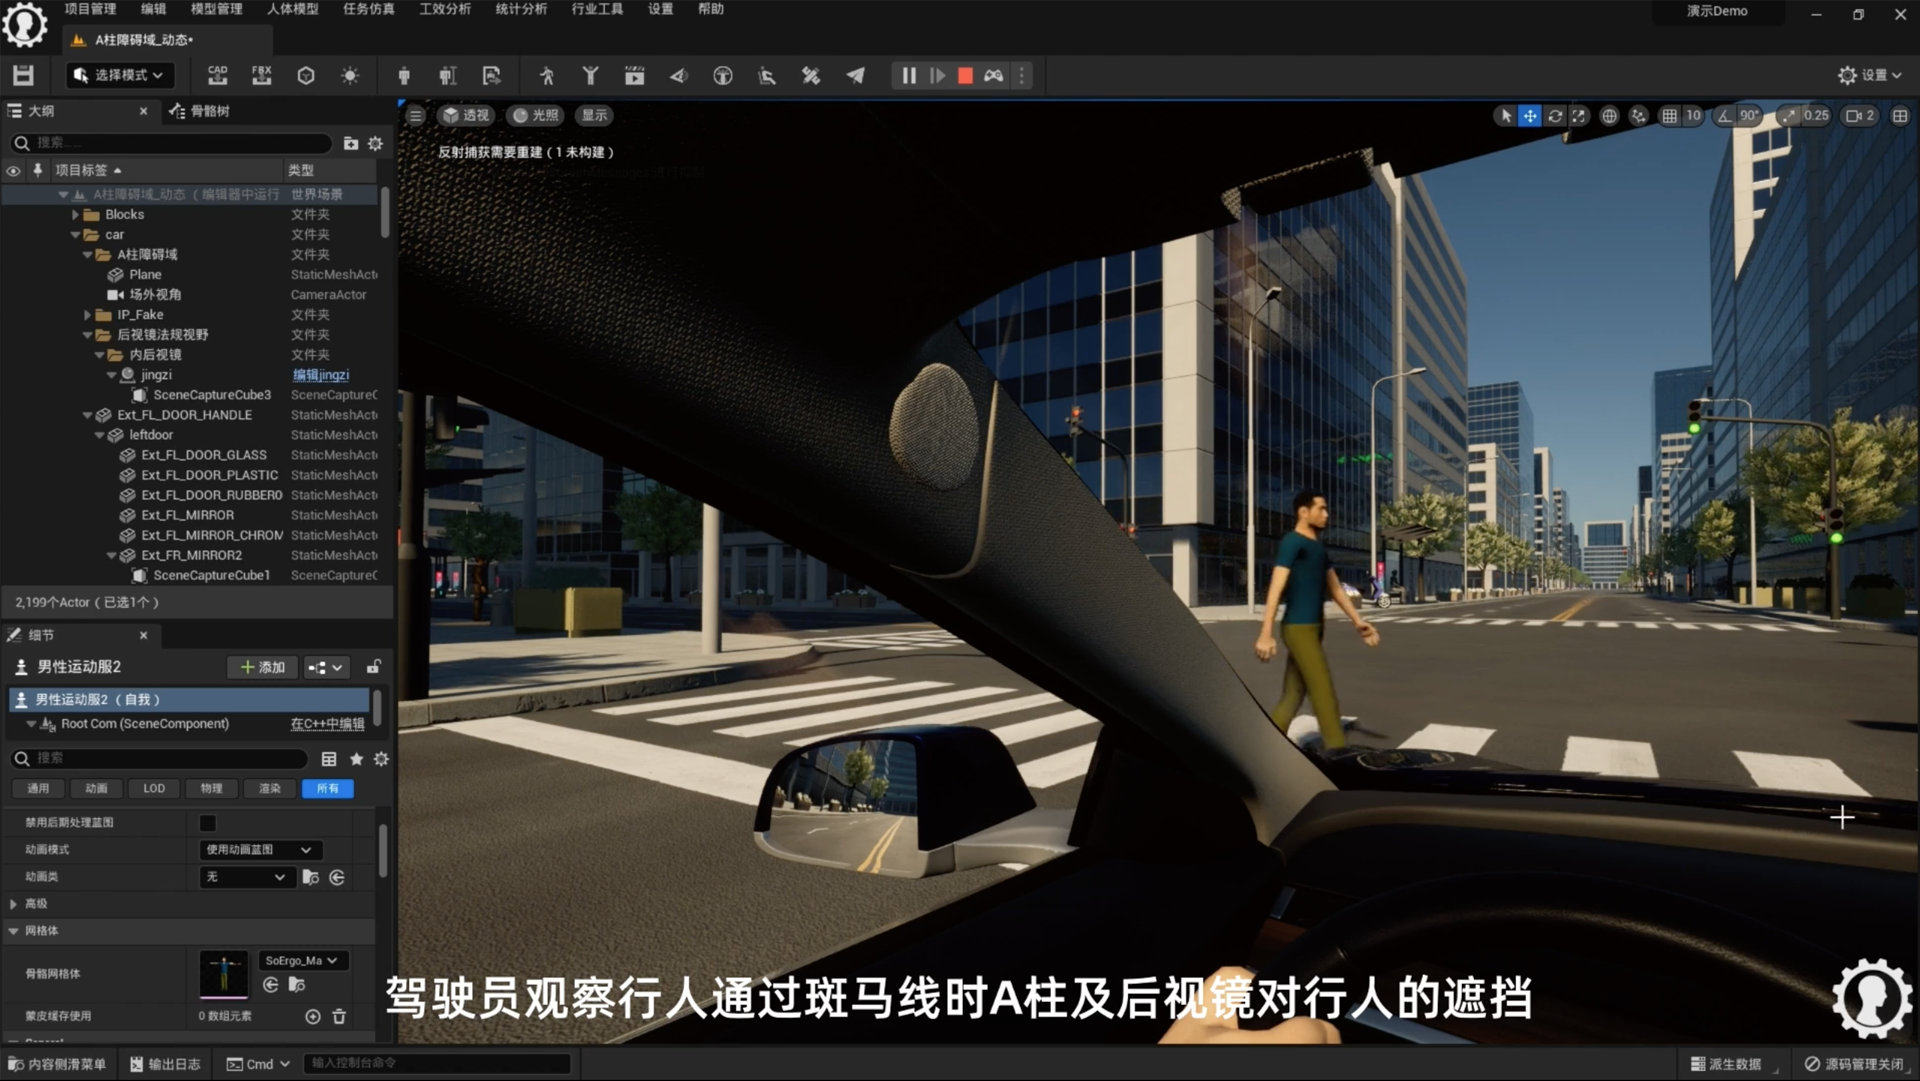Collapse the leftdoor tree item

(x=99, y=435)
